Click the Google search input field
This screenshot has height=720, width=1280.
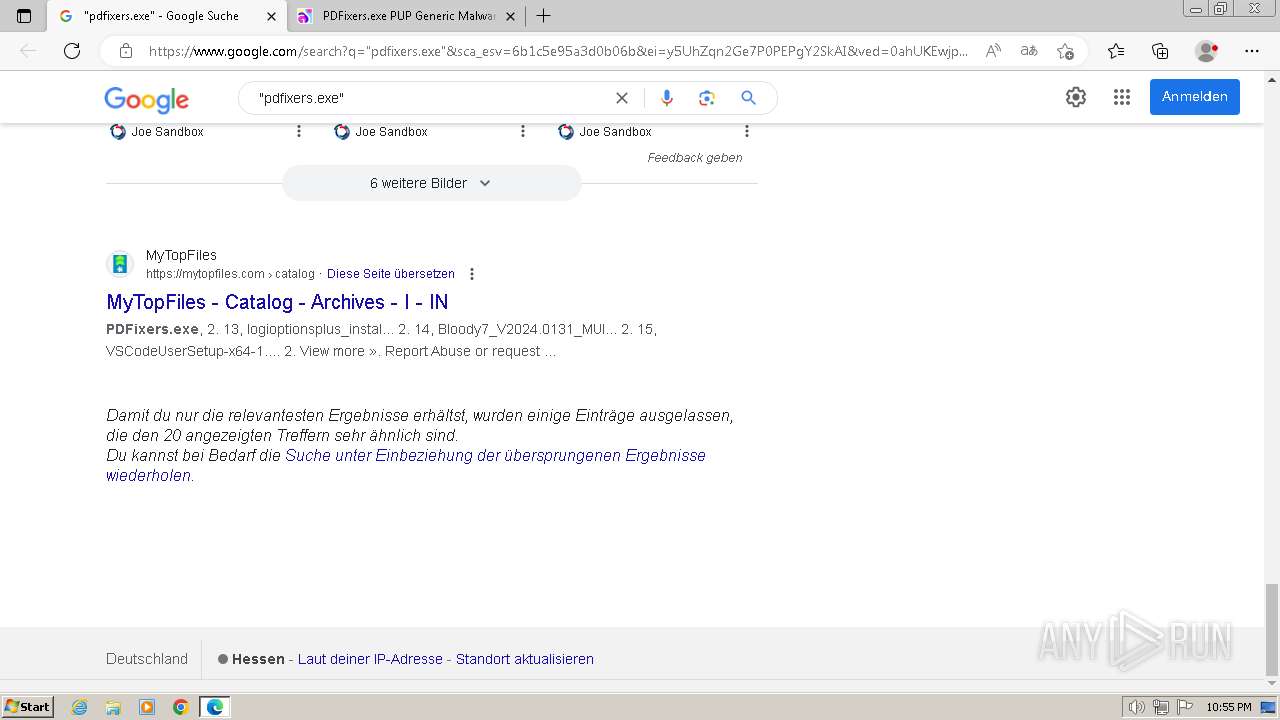point(430,98)
